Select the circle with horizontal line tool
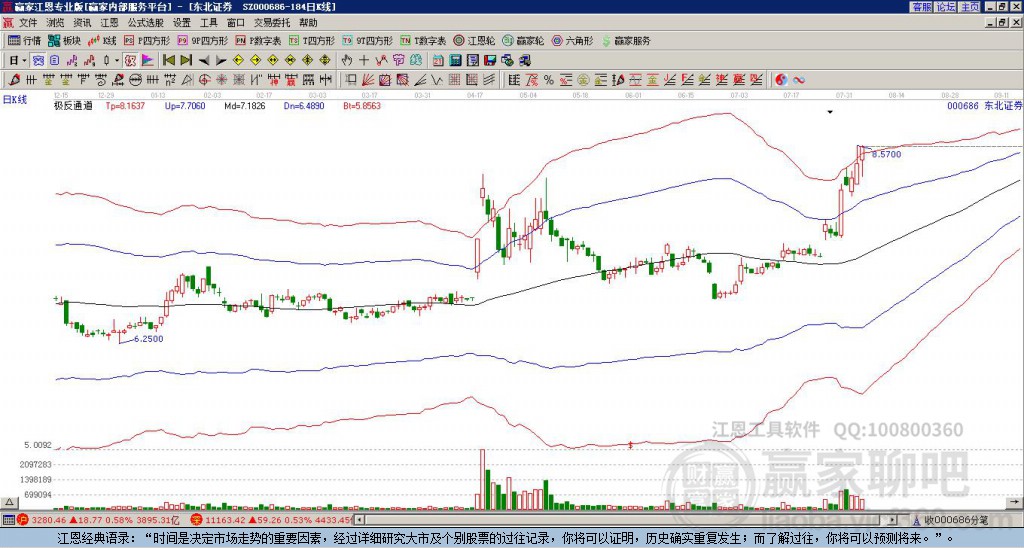Screen dimensions: 1024x548 point(134,80)
